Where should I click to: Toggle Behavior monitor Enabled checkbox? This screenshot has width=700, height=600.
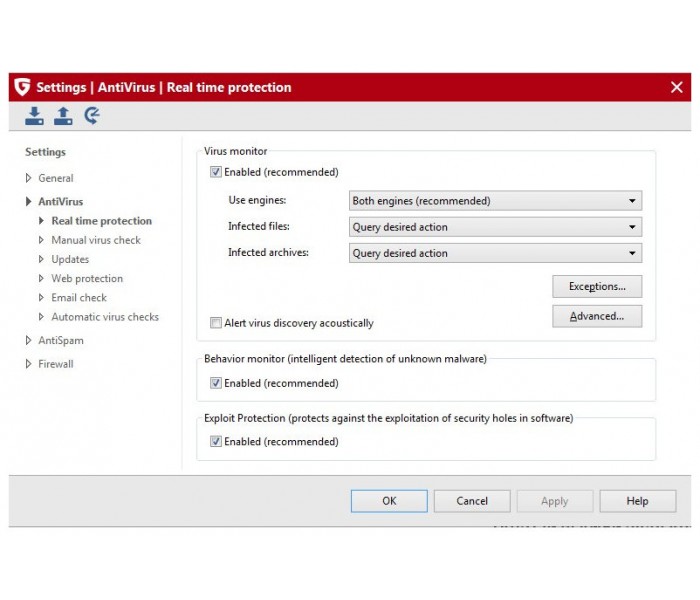216,383
